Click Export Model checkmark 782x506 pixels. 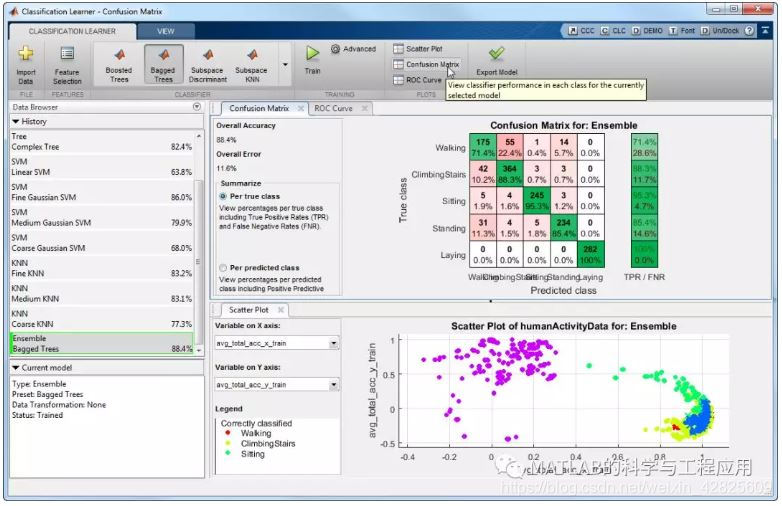tap(496, 53)
